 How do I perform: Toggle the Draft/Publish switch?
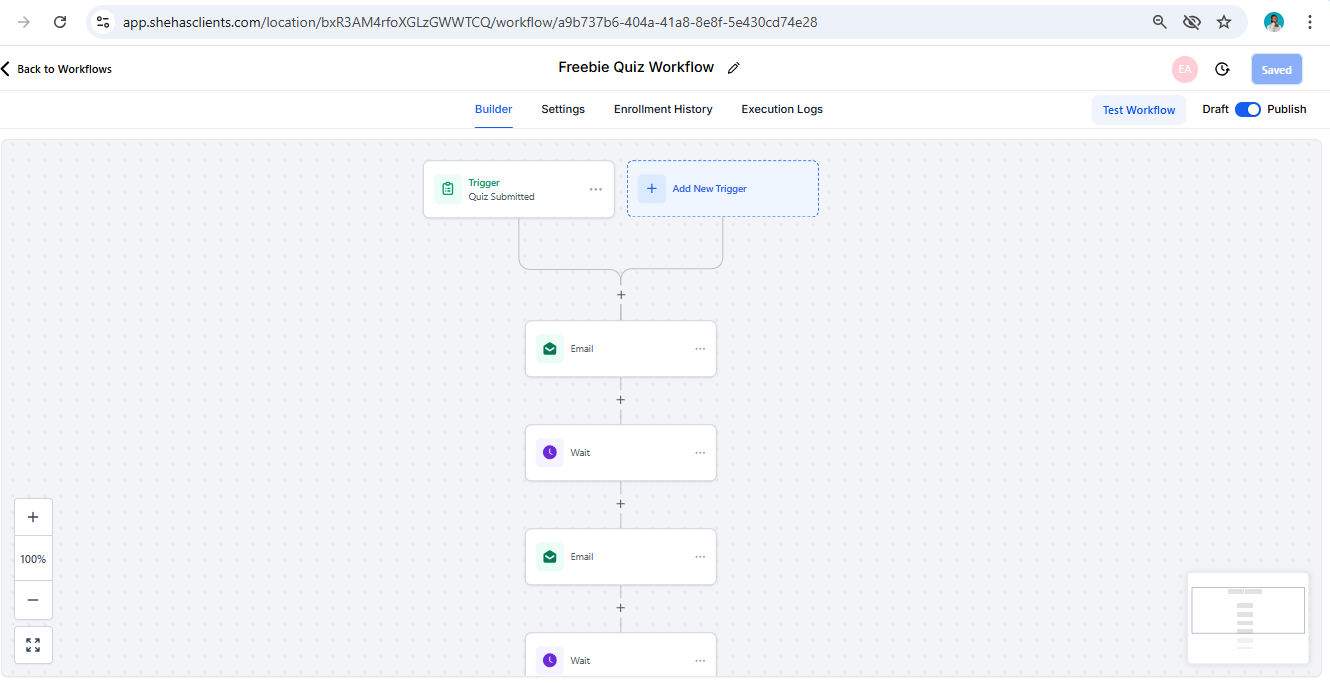[1247, 110]
